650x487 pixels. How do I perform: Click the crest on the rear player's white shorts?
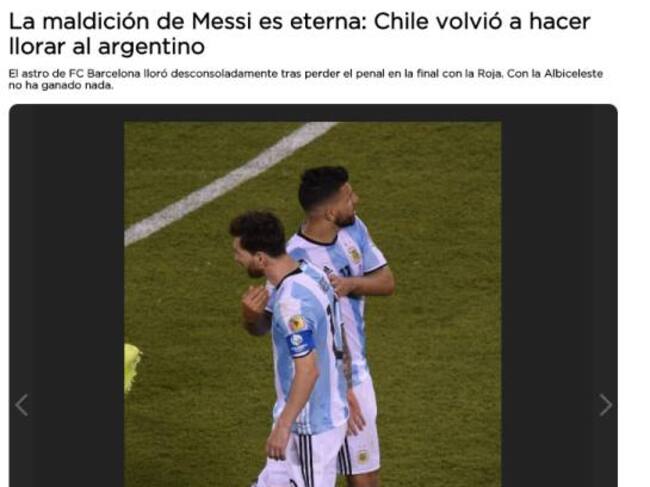pos(363,456)
